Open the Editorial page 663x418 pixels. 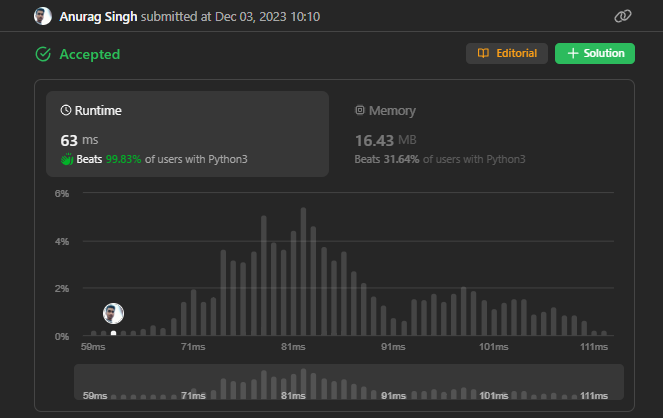click(506, 53)
